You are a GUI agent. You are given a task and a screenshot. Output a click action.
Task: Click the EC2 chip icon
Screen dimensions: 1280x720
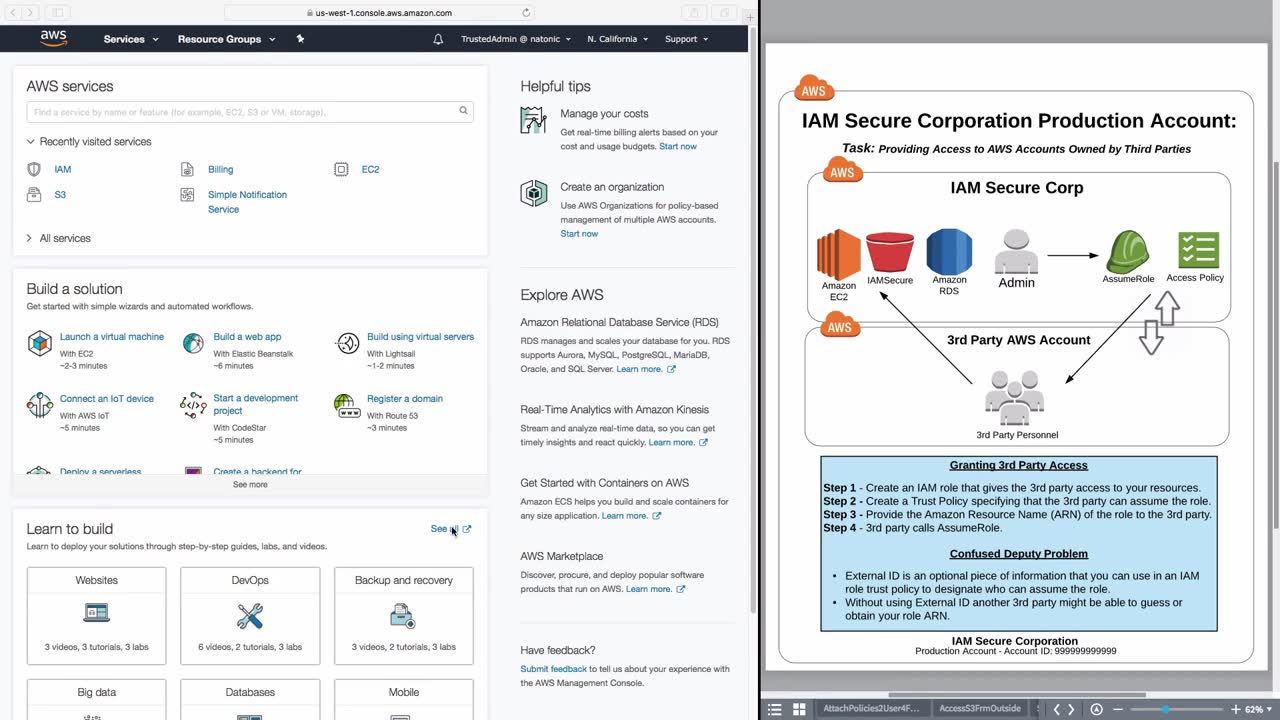click(x=341, y=169)
